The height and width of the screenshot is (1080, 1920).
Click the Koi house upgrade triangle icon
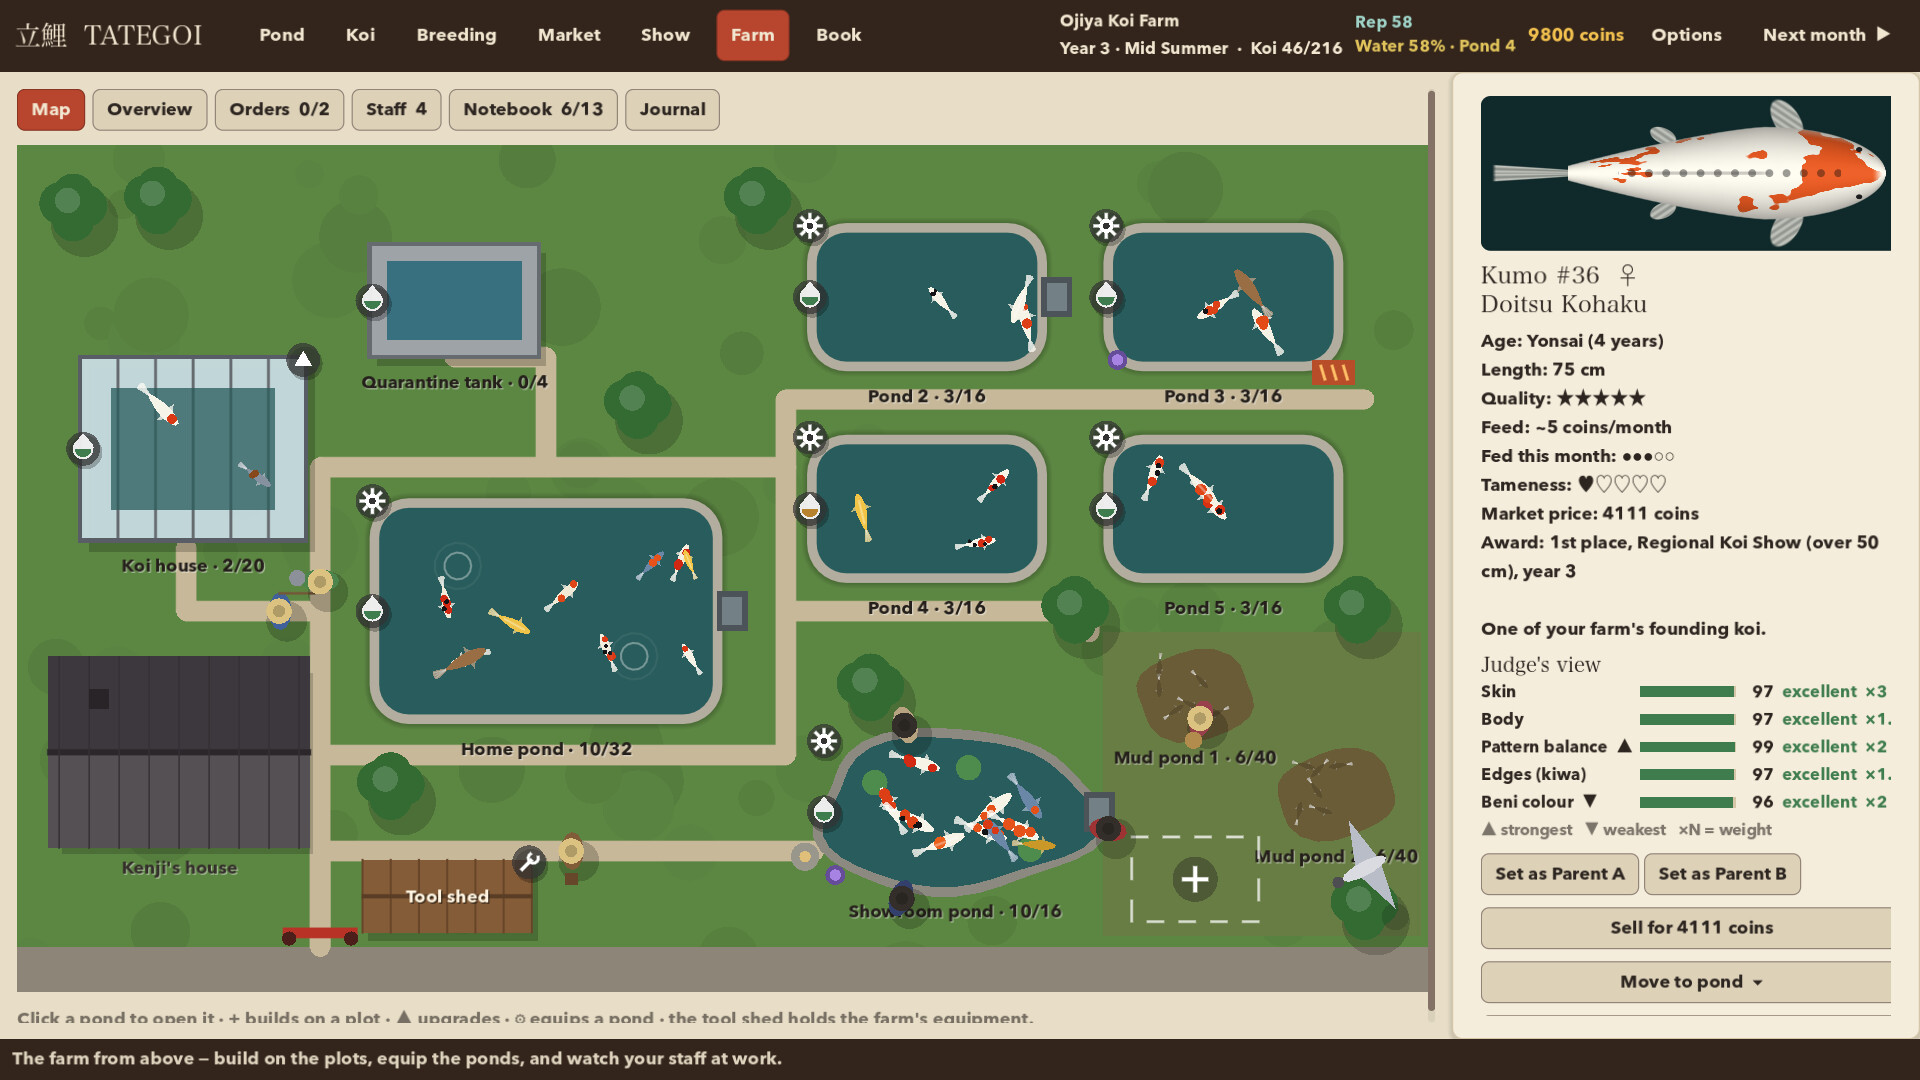pyautogui.click(x=303, y=360)
